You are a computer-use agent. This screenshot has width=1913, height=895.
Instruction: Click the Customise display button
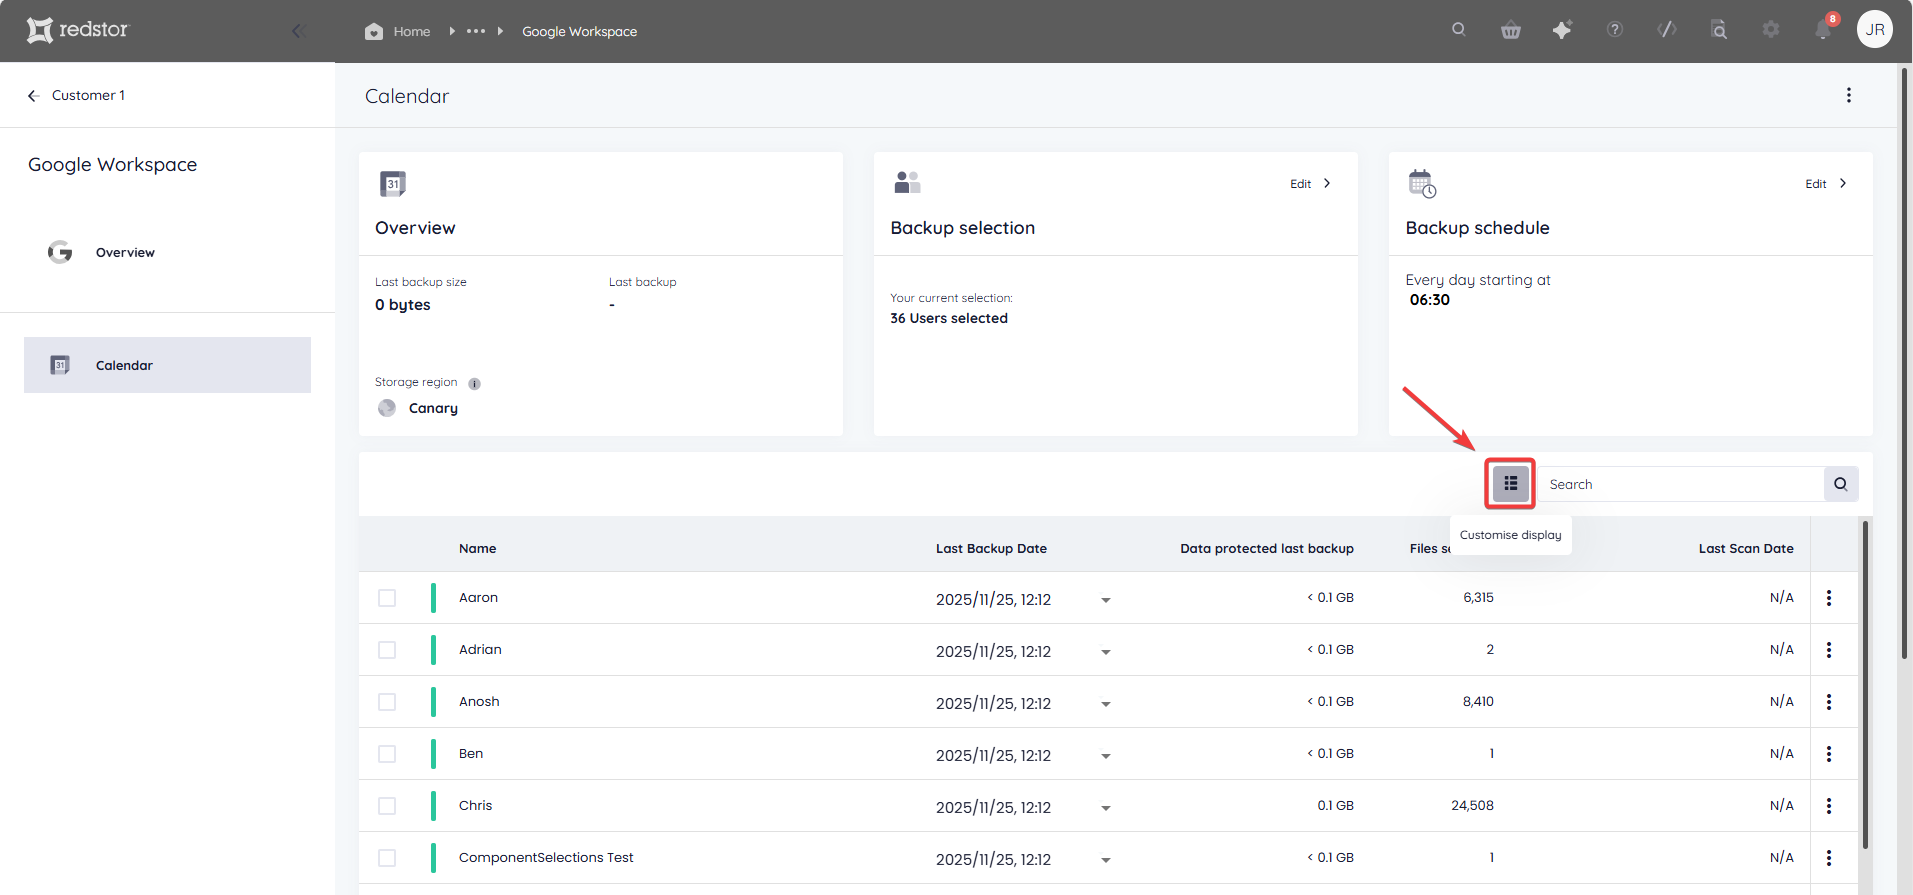[x=1510, y=484]
